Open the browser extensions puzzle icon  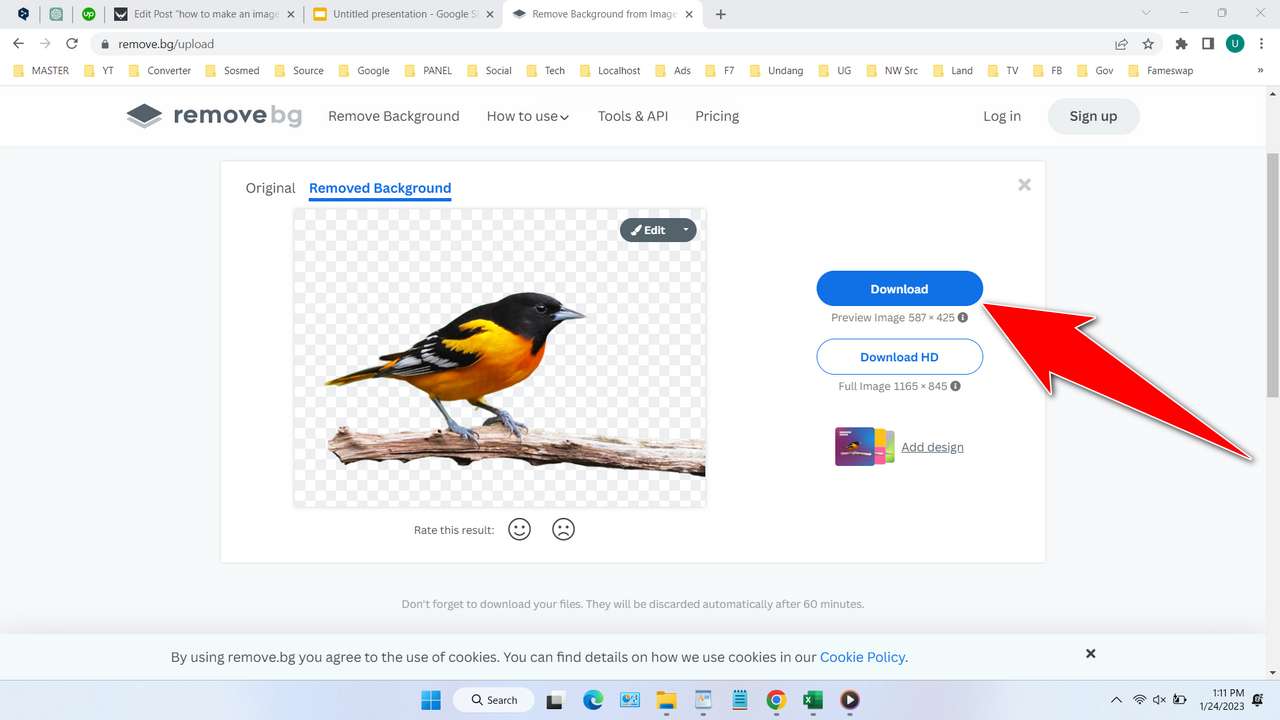[1180, 44]
